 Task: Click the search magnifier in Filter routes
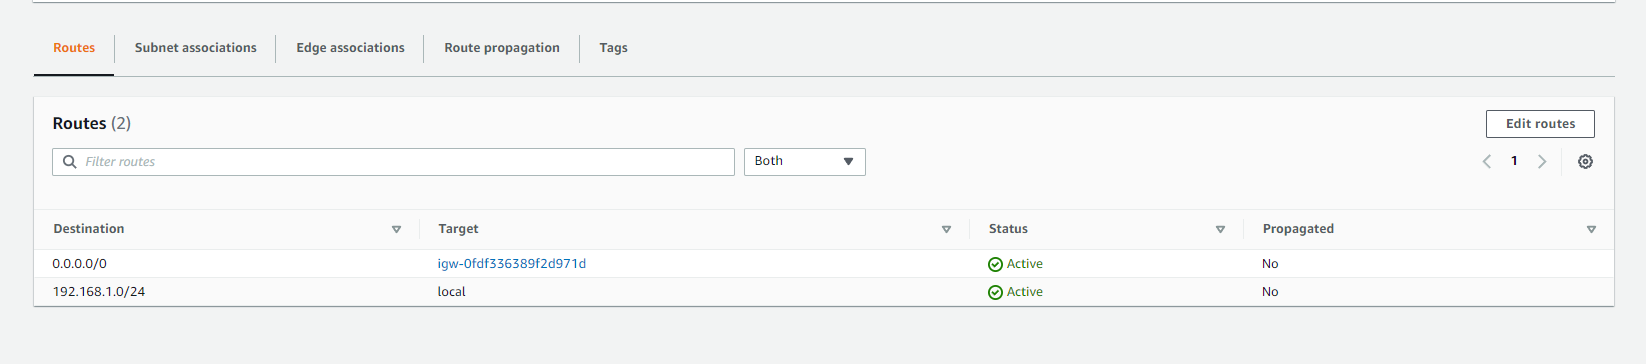coord(69,162)
